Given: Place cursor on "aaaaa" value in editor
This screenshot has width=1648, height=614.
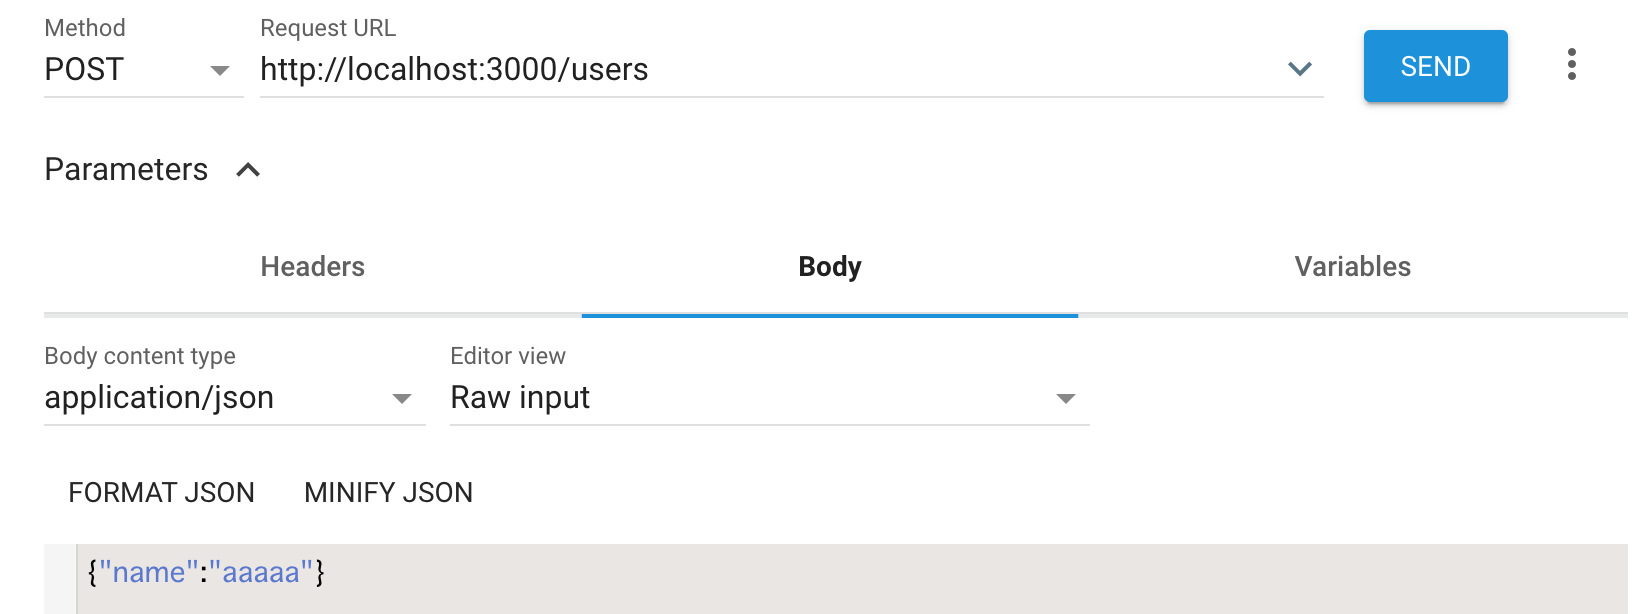Looking at the screenshot, I should (260, 572).
